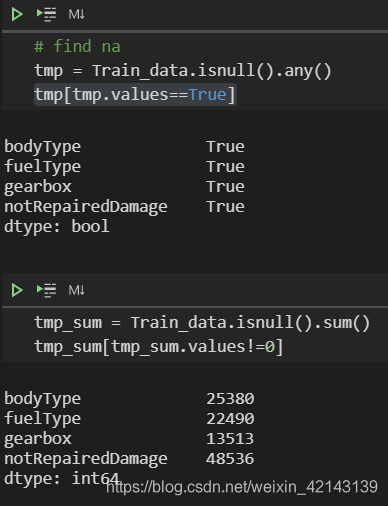Click notRepairedDamage True output row

(124, 207)
